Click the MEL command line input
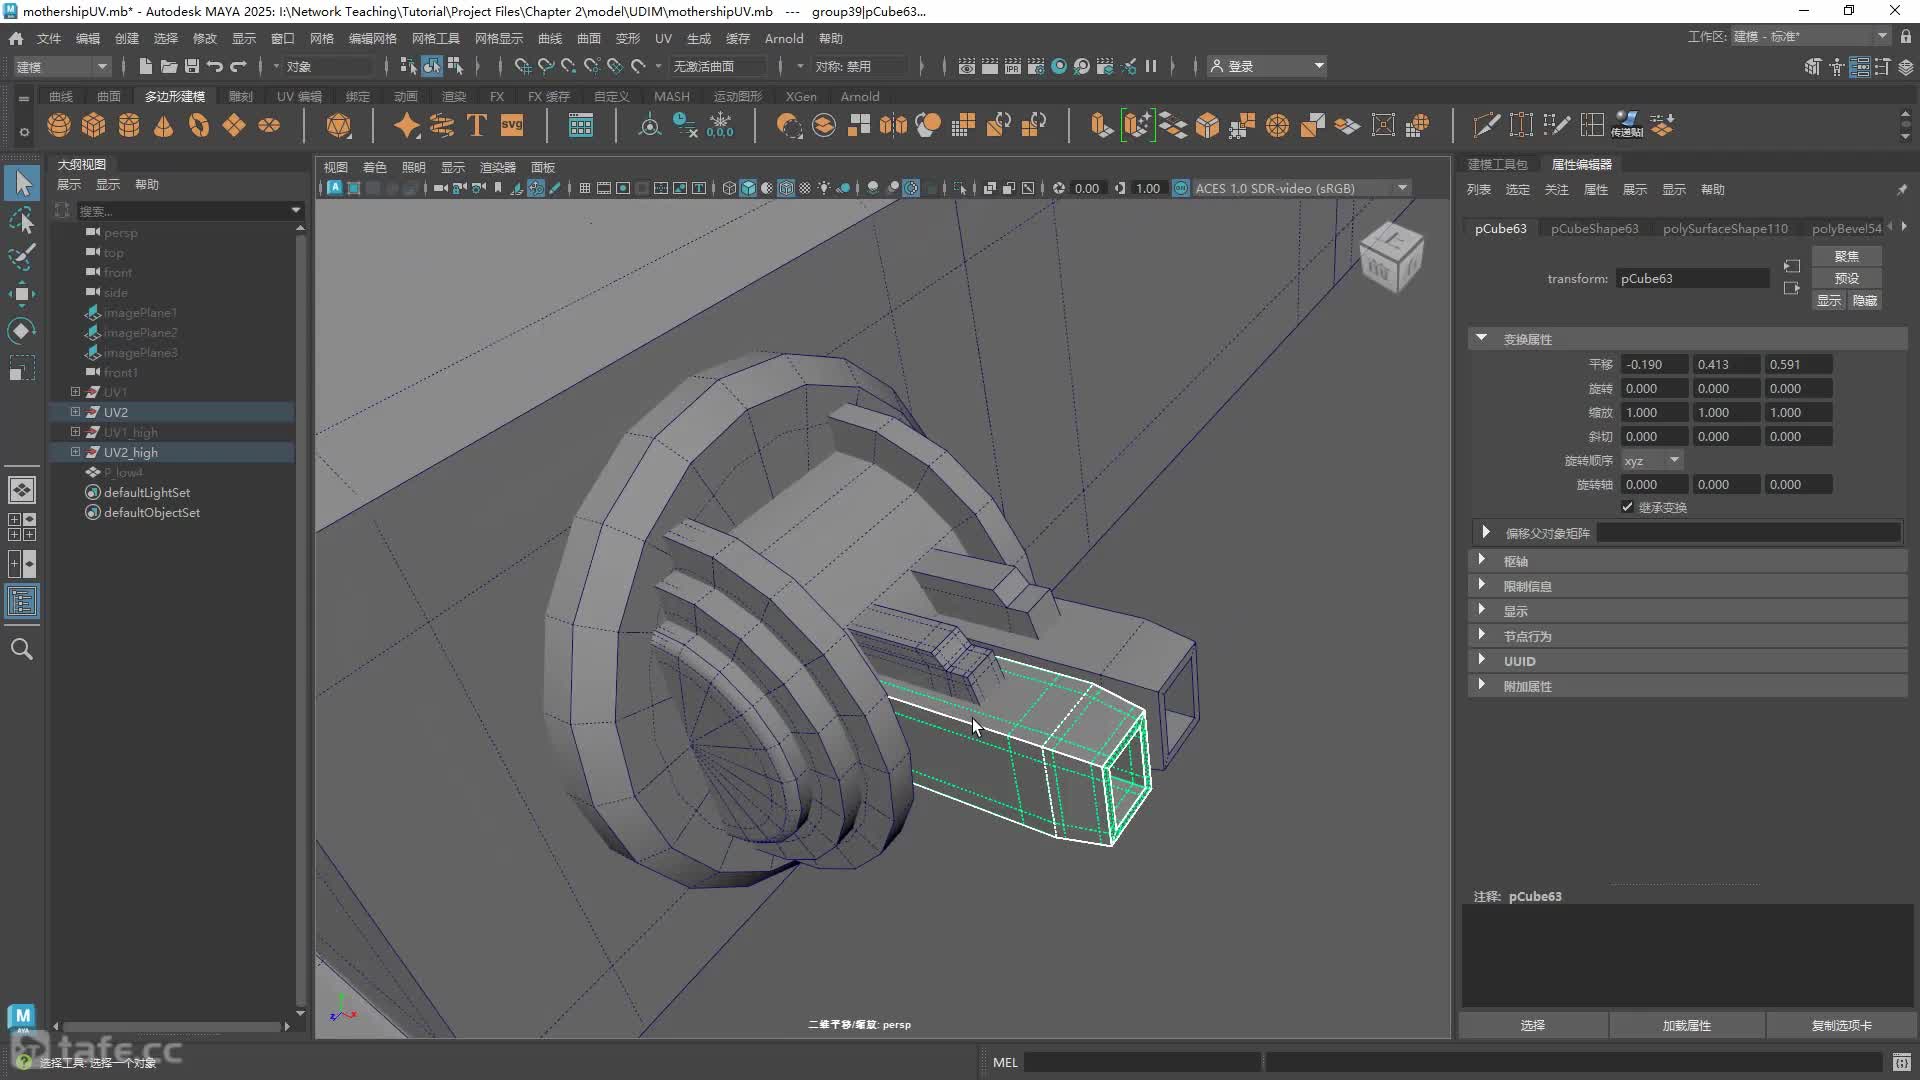This screenshot has height=1080, width=1920. click(x=1142, y=1062)
